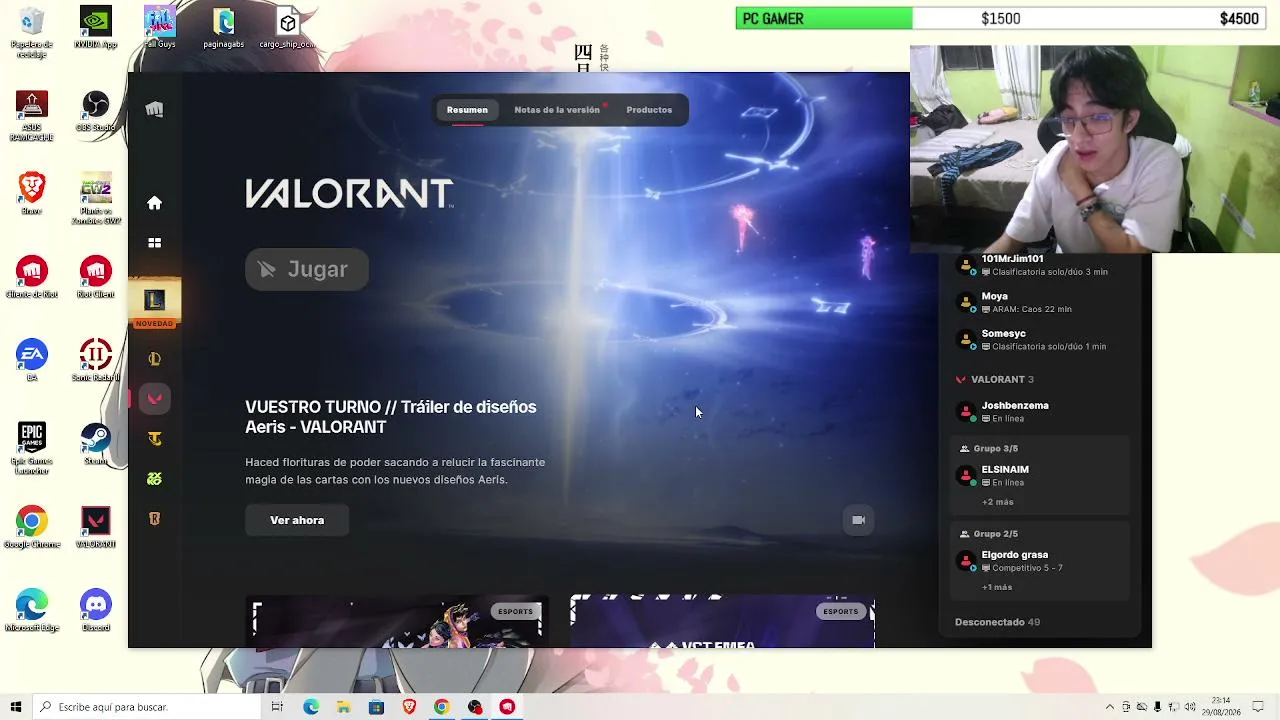Select the Sonic Racing desktop shortcut
Viewport: 1280px width, 720px height.
[95, 361]
